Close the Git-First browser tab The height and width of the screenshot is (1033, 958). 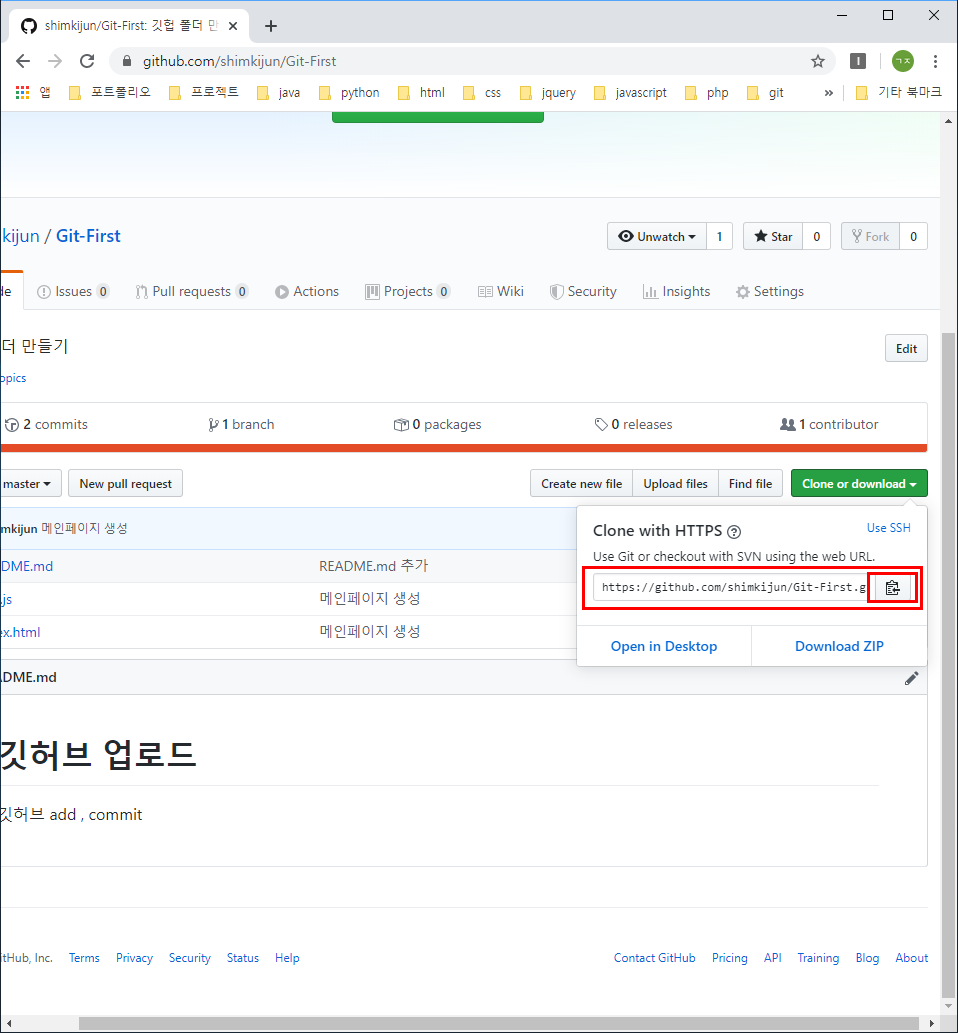pos(233,26)
